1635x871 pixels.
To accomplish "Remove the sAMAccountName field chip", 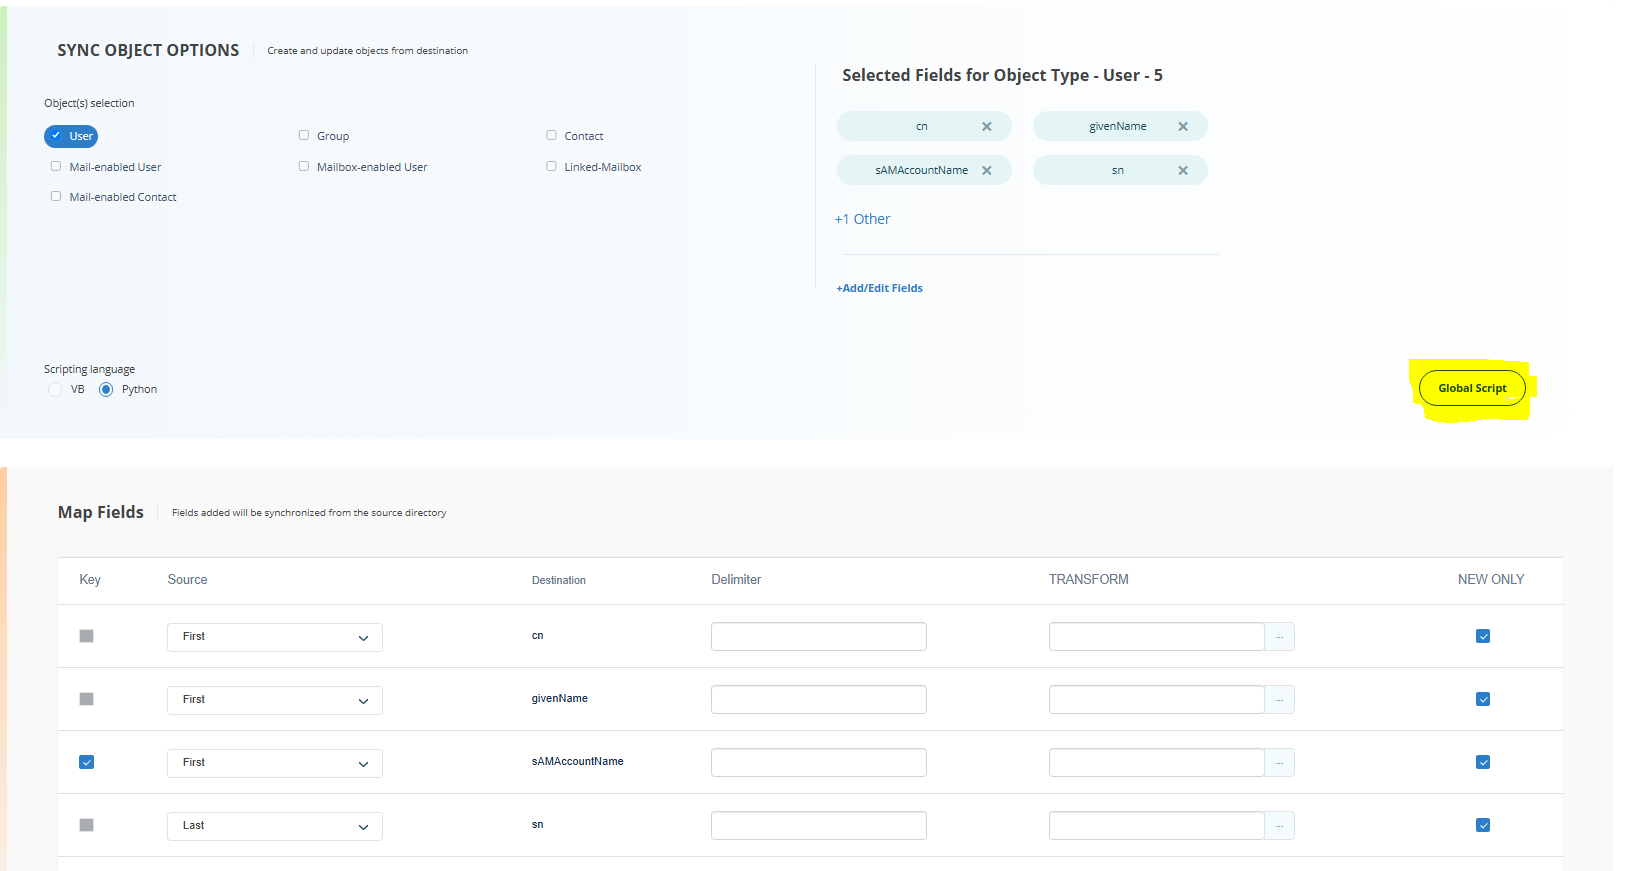I will (x=986, y=171).
